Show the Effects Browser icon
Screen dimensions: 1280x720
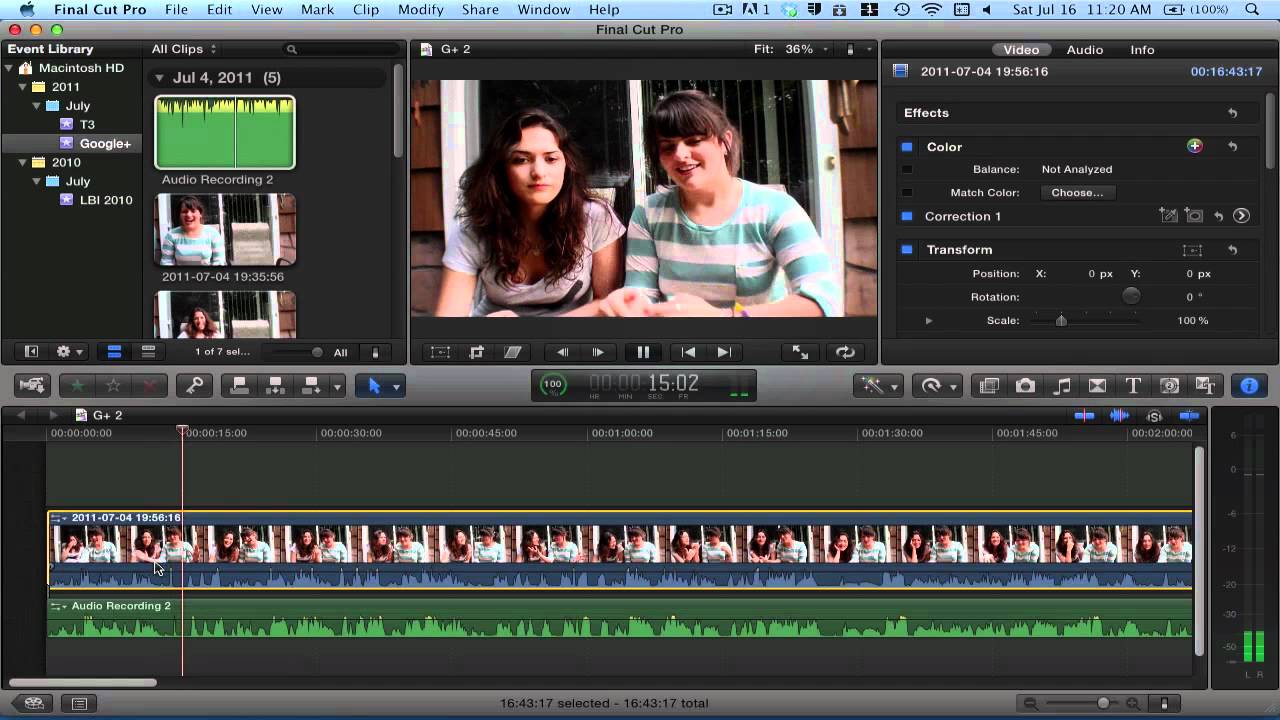click(990, 386)
